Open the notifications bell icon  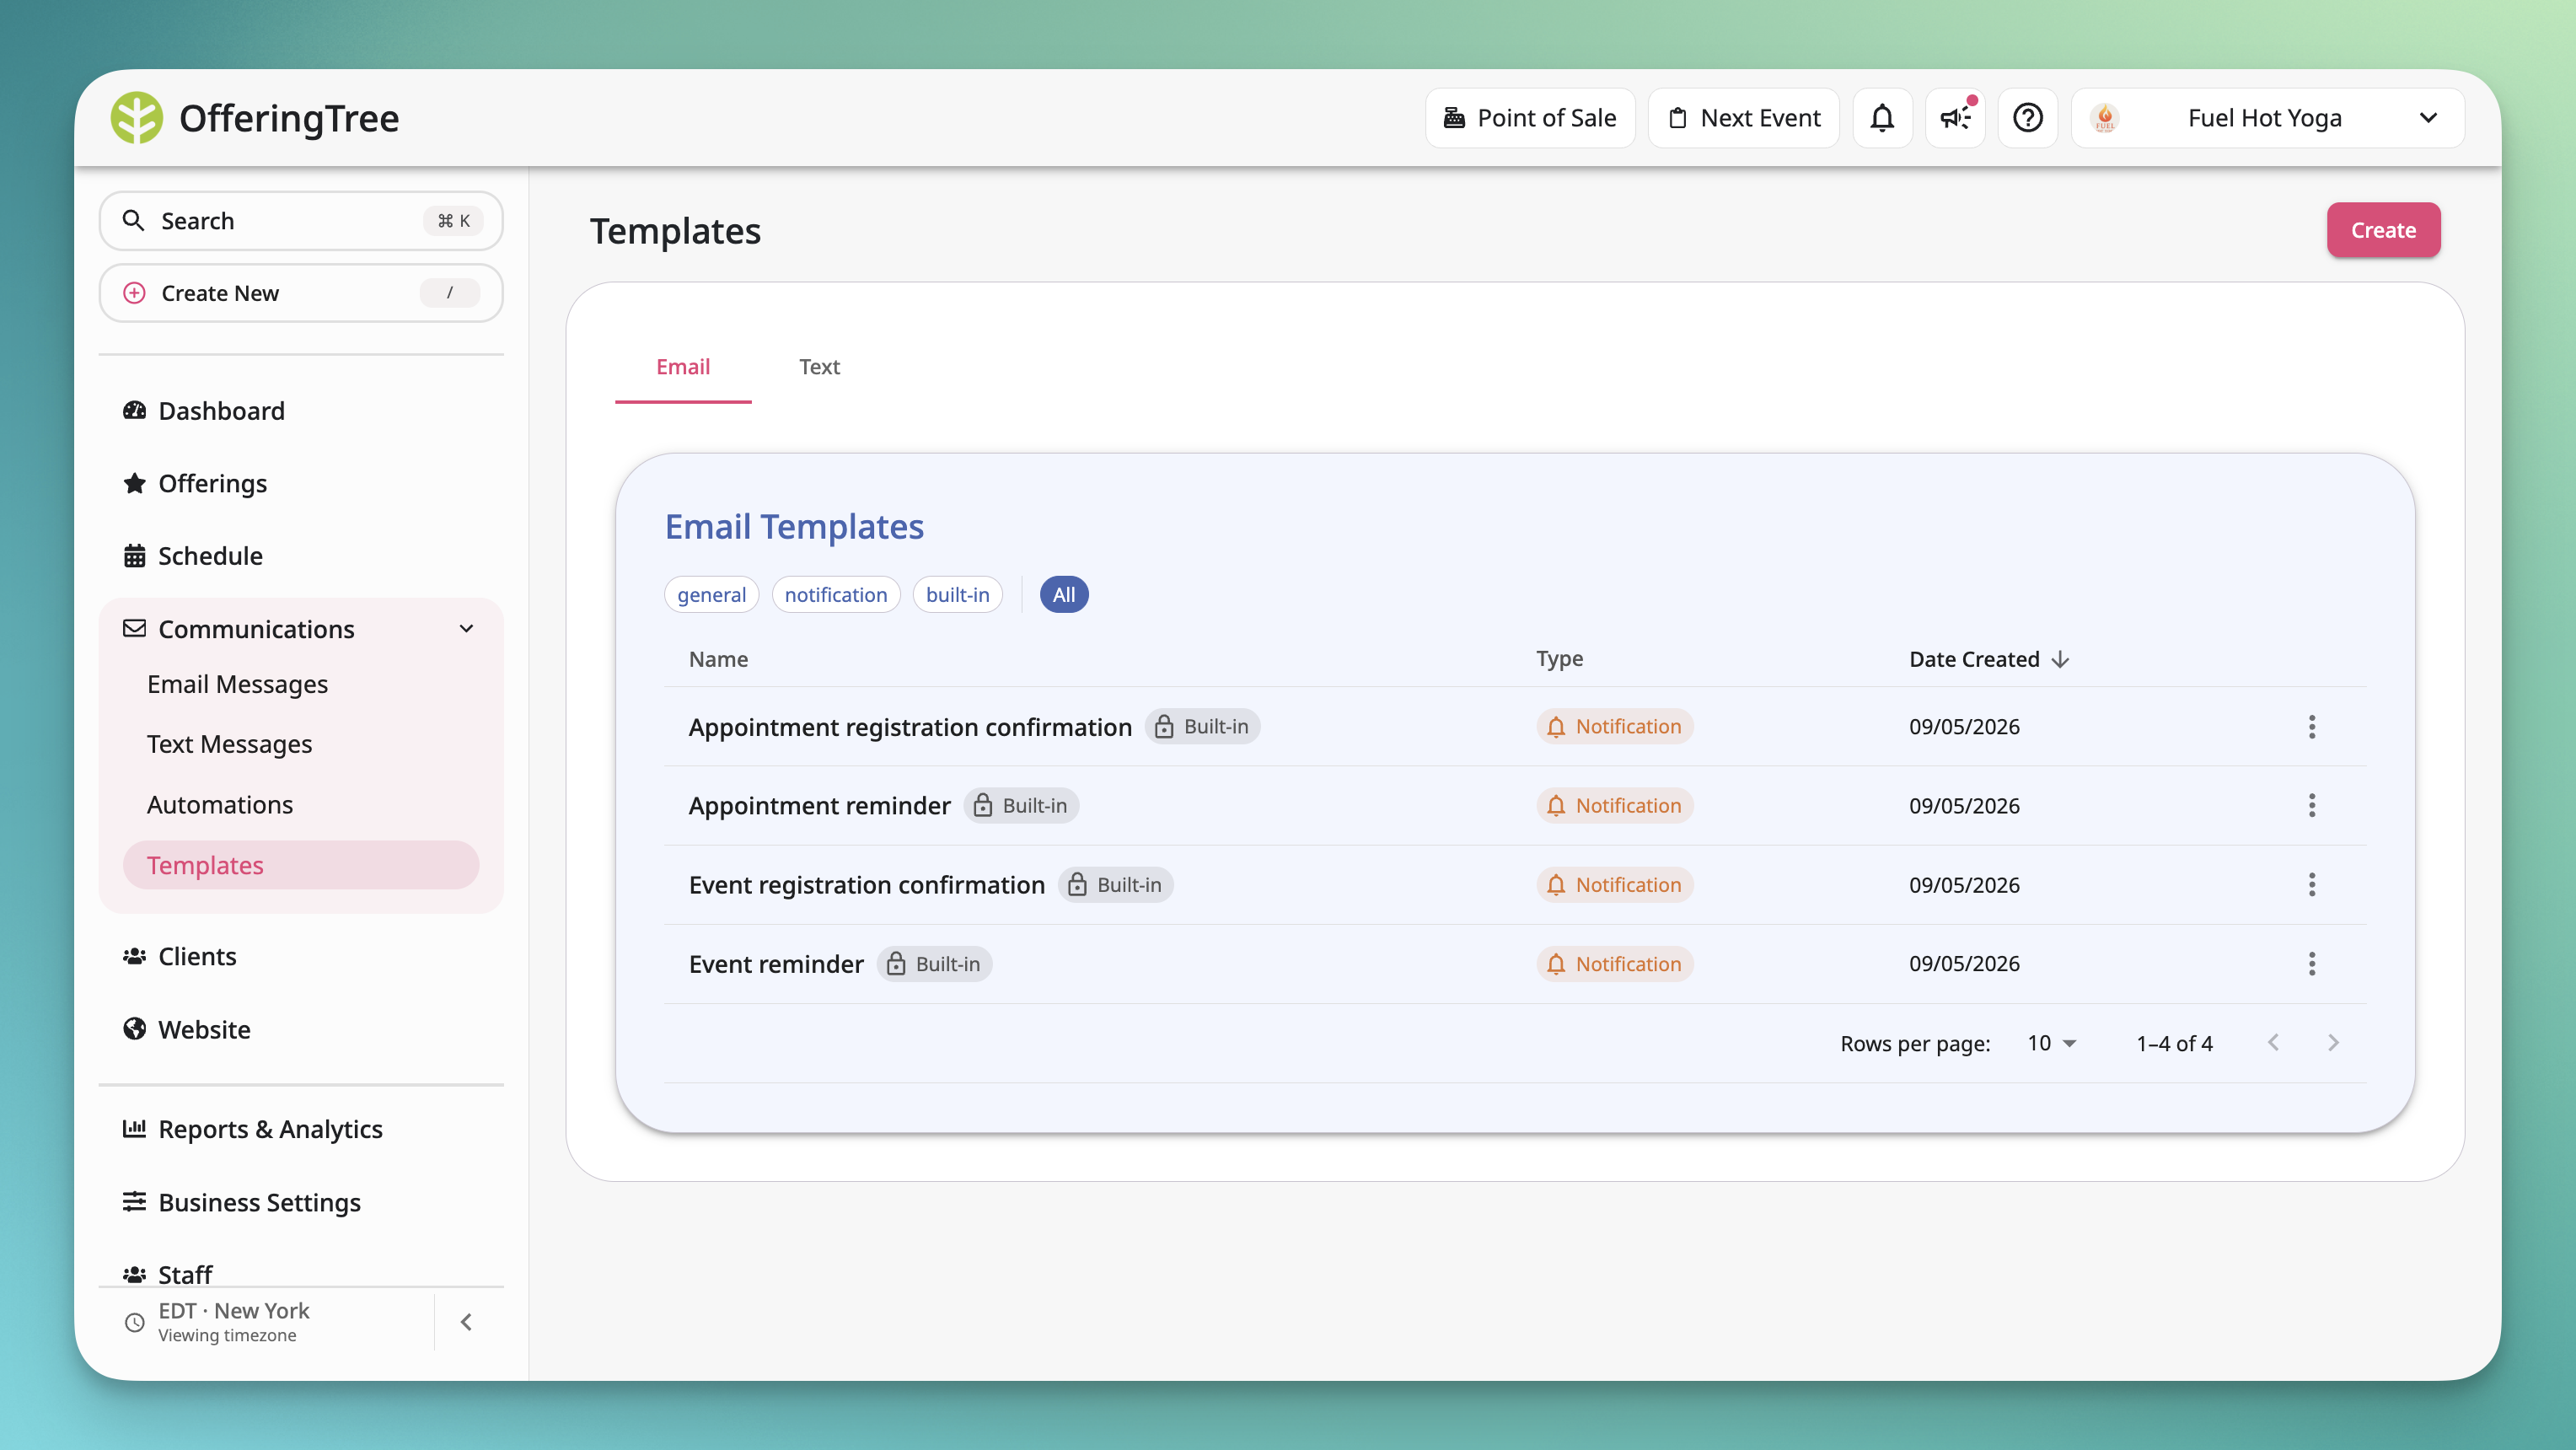point(1882,118)
